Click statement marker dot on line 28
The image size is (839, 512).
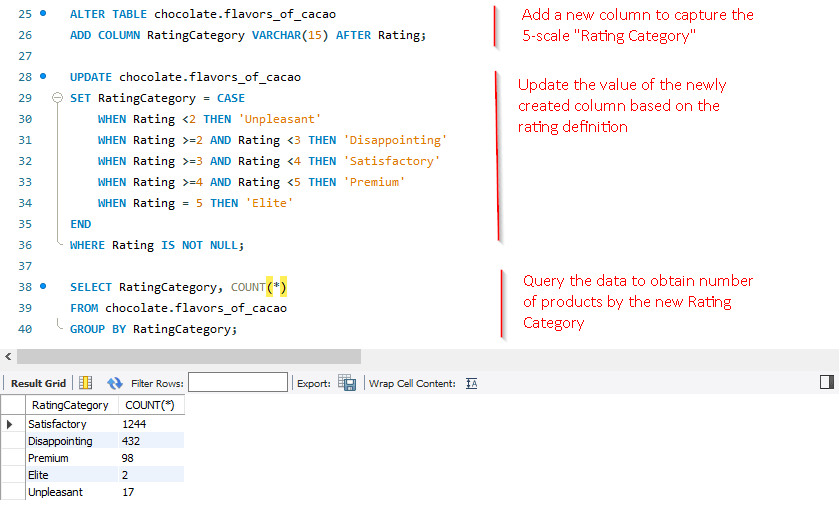[x=43, y=77]
